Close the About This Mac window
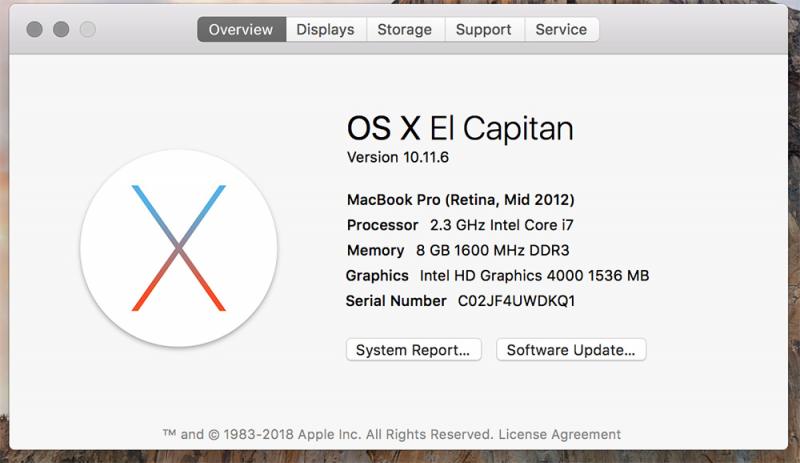 [x=35, y=30]
